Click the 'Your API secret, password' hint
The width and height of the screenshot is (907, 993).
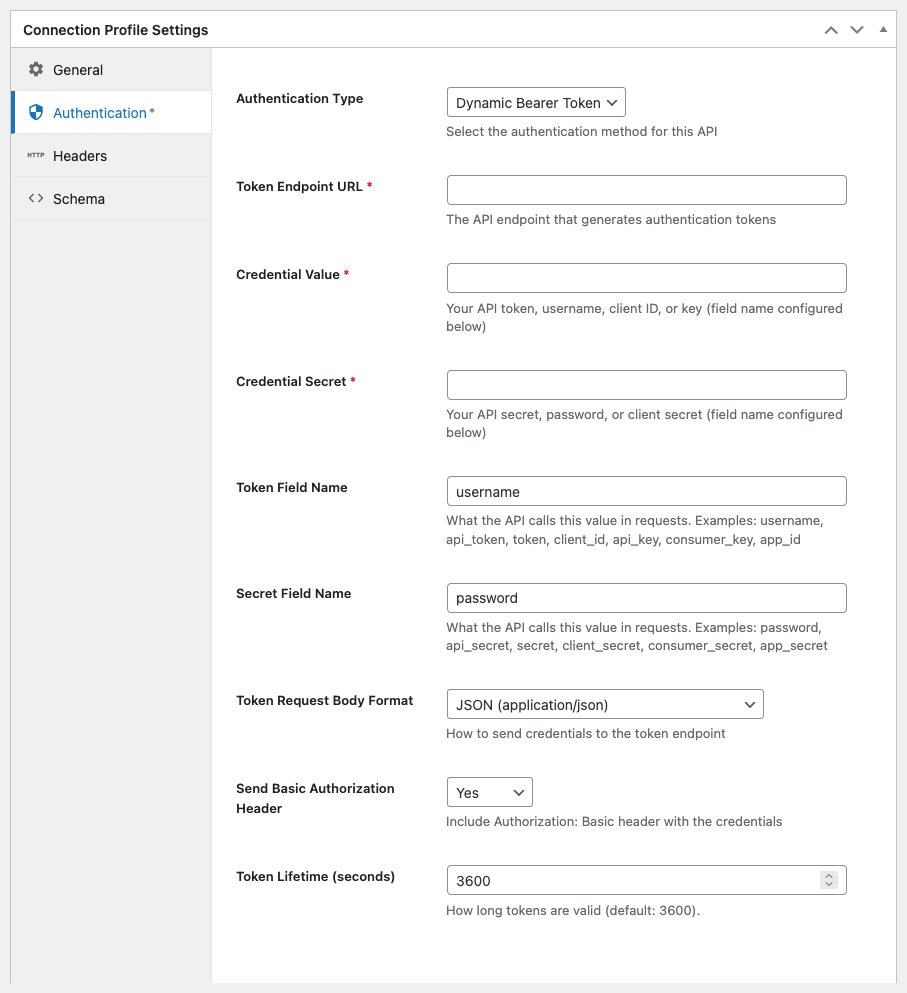point(644,423)
